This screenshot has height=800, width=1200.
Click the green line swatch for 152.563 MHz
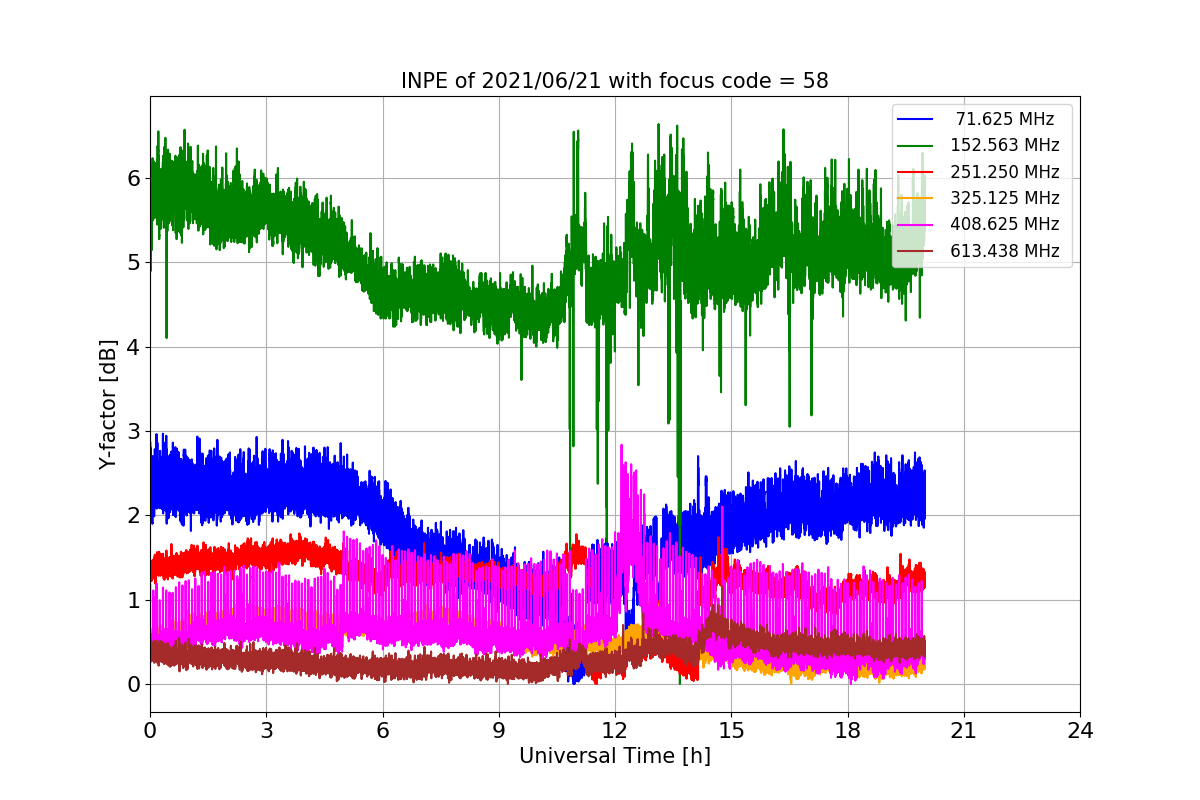tap(916, 145)
